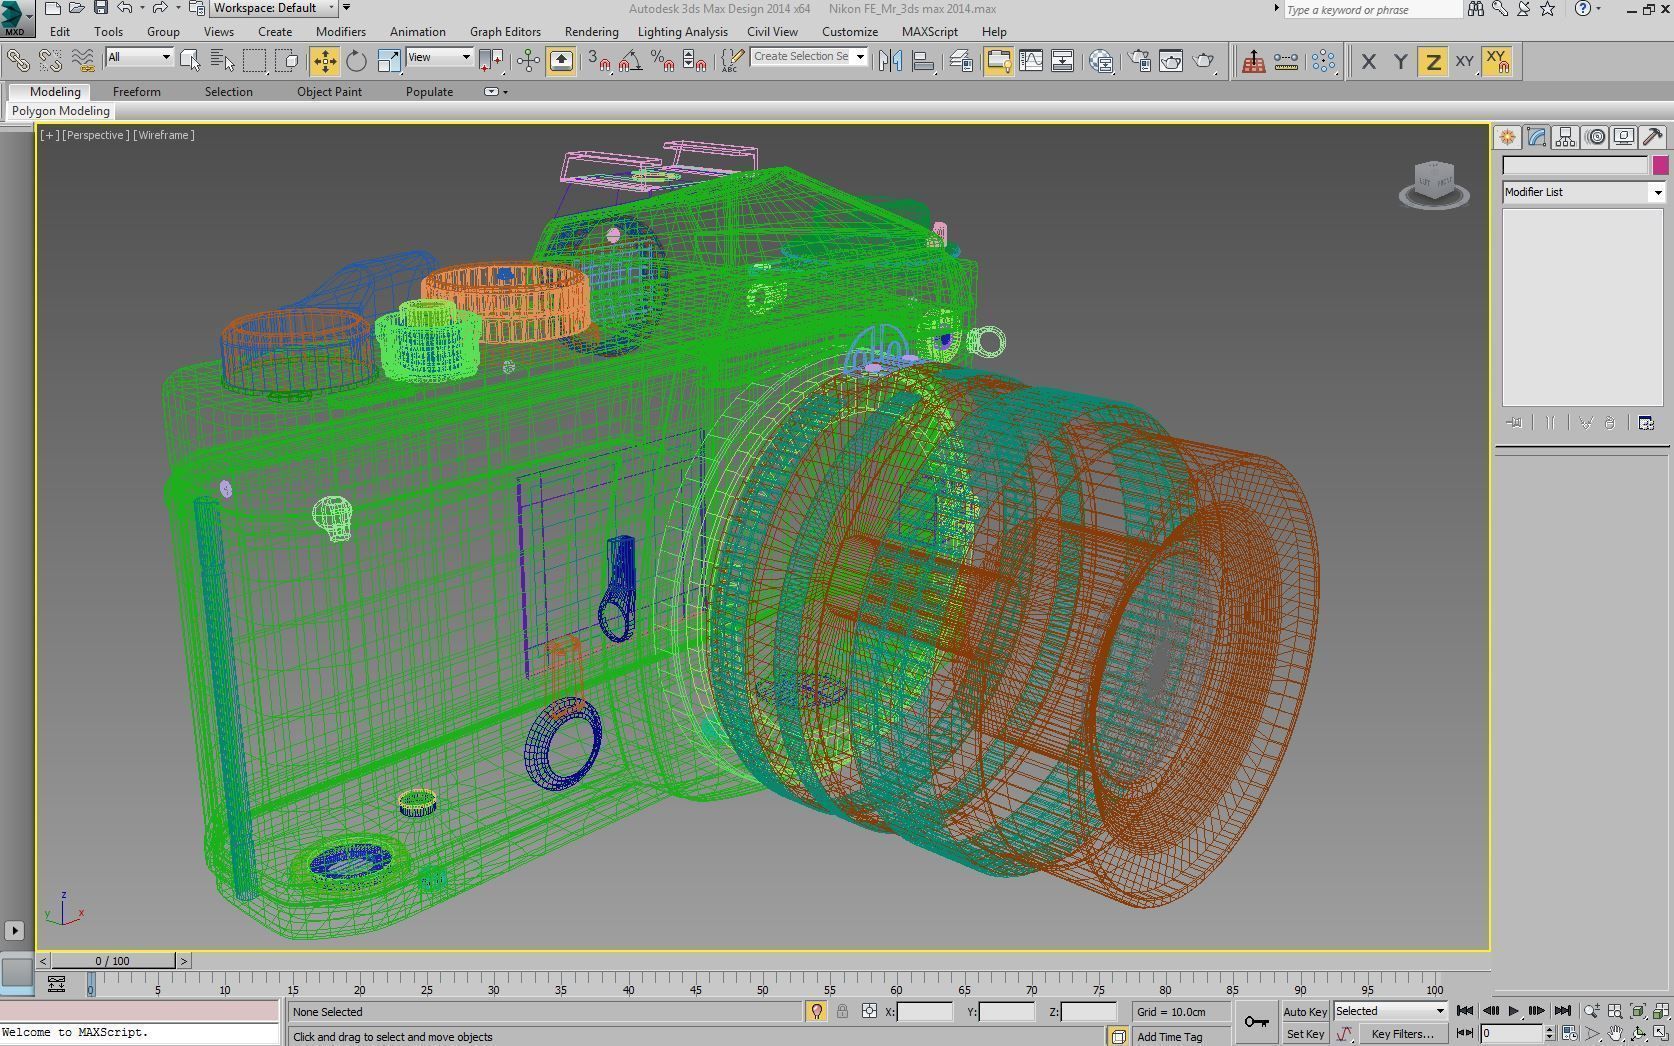1674x1046 pixels.
Task: Open the Time Configuration dialog
Action: pos(1569,1034)
